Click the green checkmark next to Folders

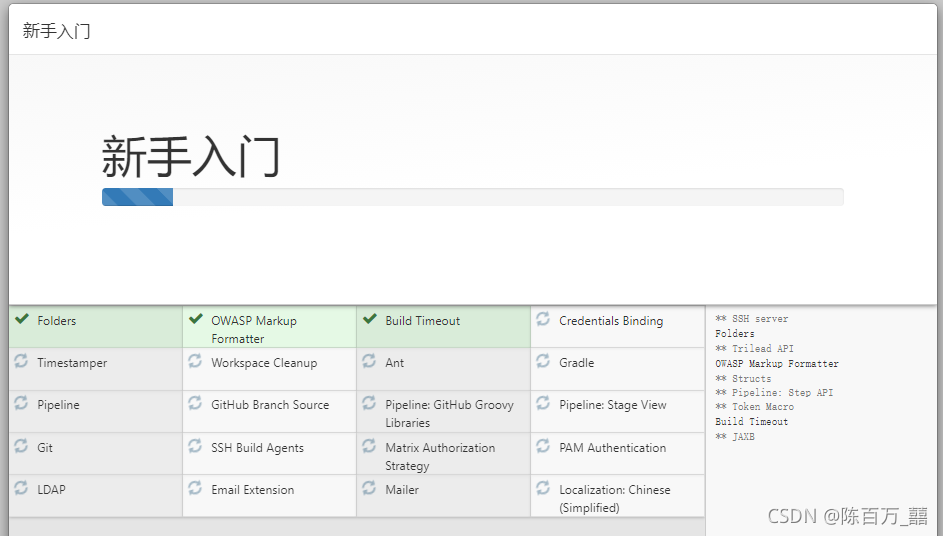click(x=22, y=319)
